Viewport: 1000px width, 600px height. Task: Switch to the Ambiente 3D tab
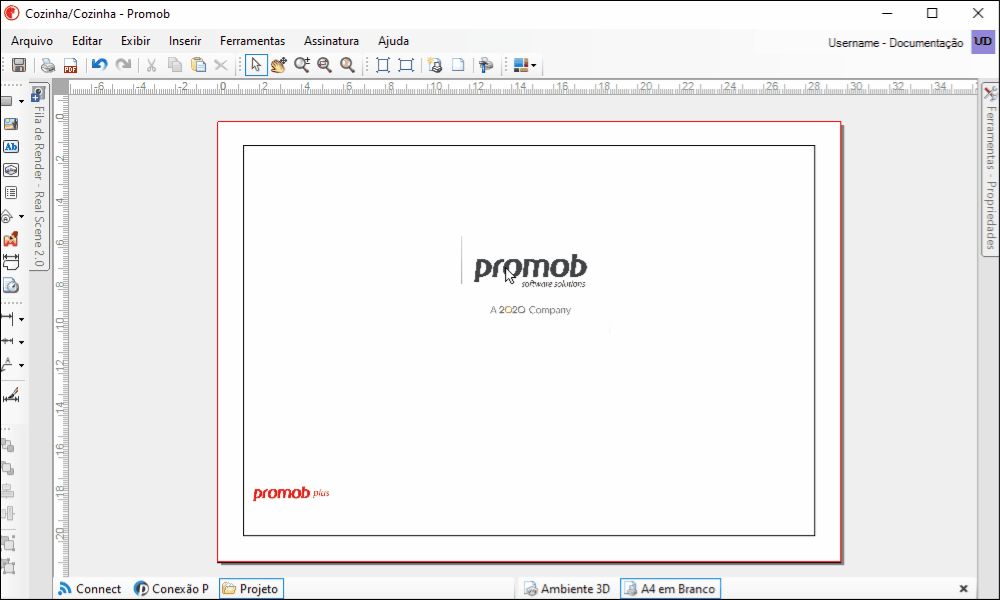567,589
